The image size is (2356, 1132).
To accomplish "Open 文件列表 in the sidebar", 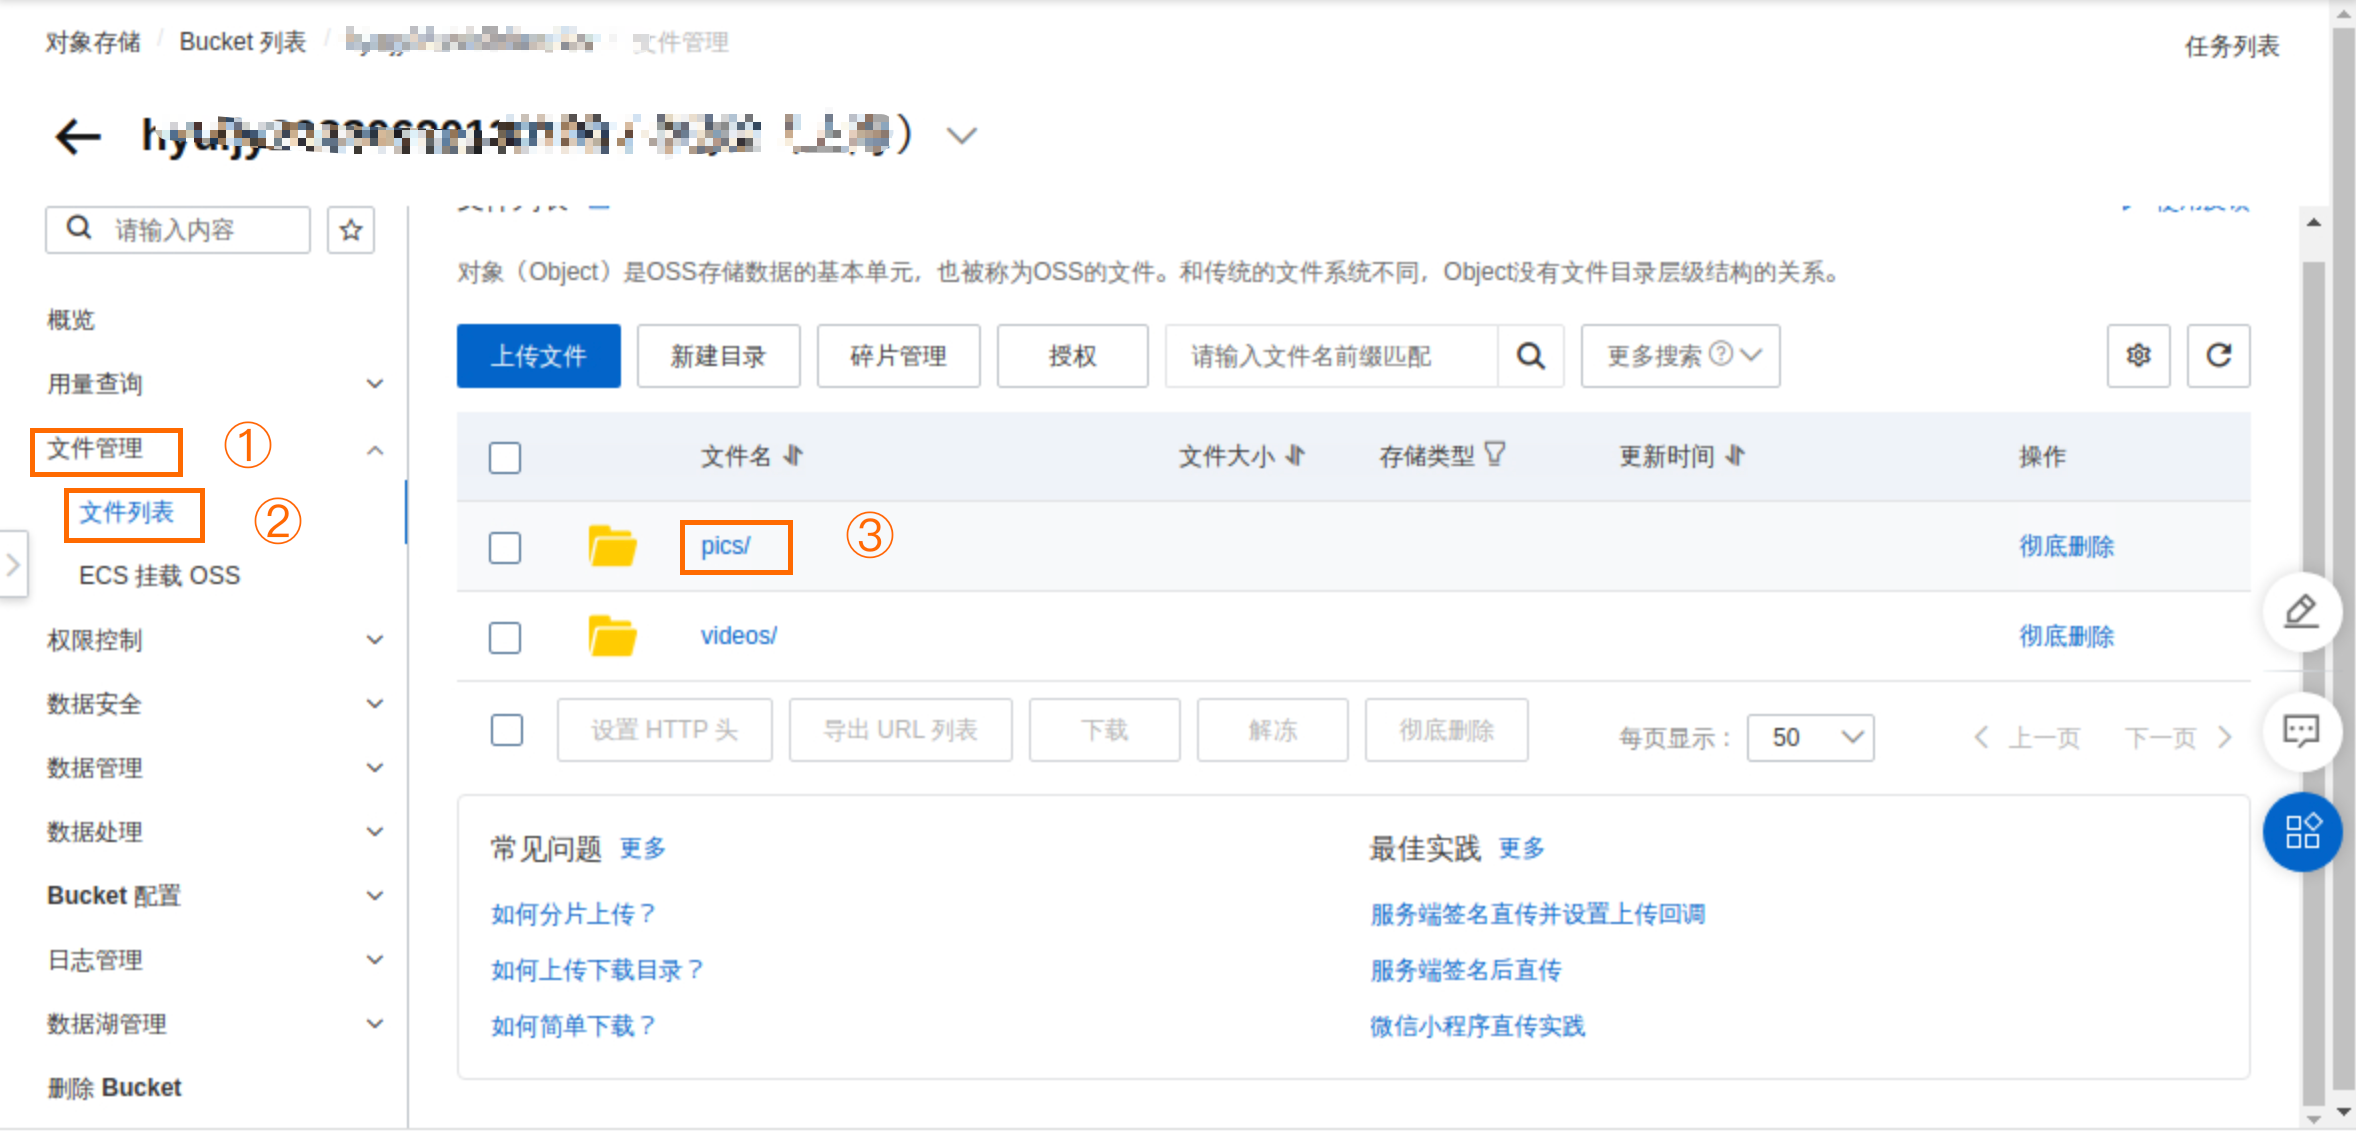I will pyautogui.click(x=127, y=513).
